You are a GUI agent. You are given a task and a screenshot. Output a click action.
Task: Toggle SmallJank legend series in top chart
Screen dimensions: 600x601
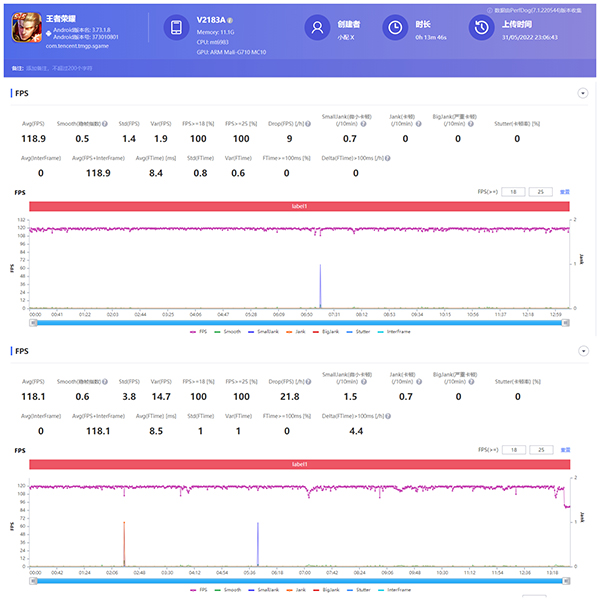pyautogui.click(x=264, y=329)
